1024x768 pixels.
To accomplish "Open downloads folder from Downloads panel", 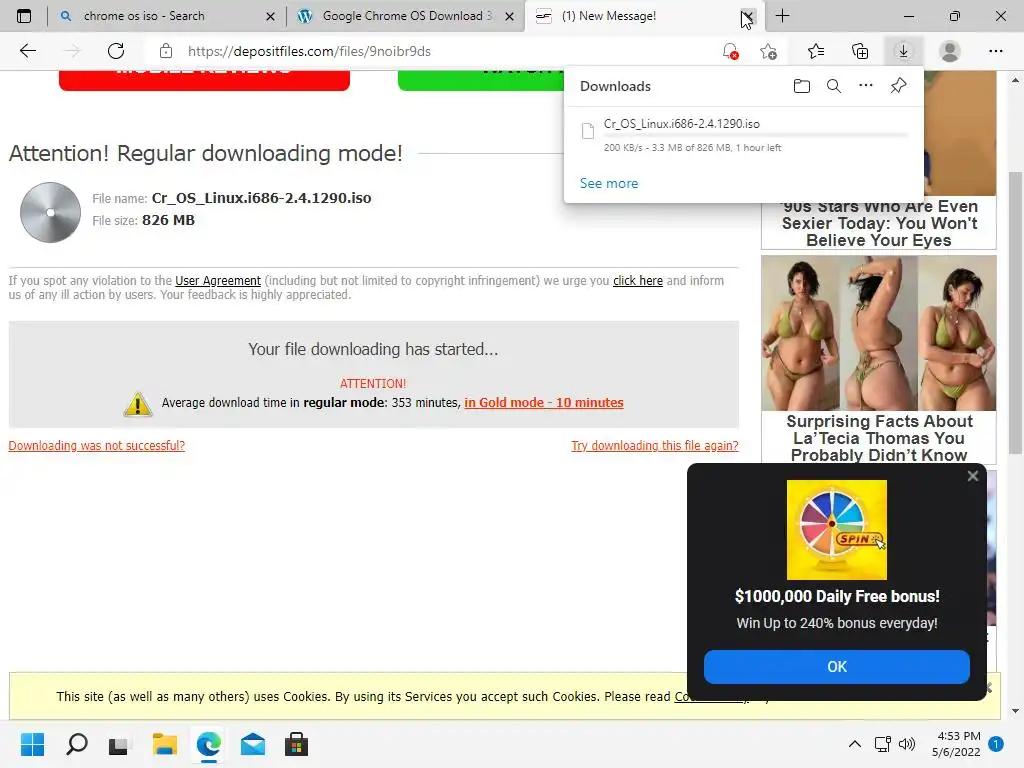I will [x=801, y=86].
